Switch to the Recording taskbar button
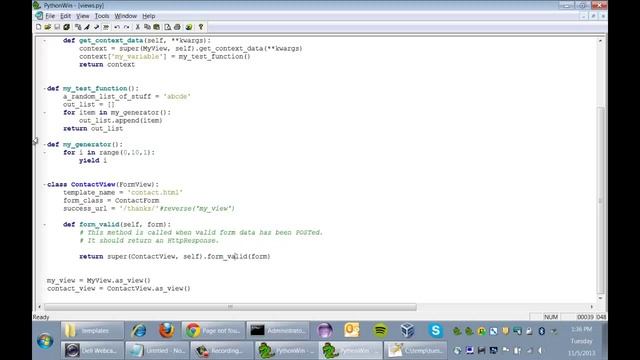This screenshot has width=640, height=360. [x=221, y=350]
